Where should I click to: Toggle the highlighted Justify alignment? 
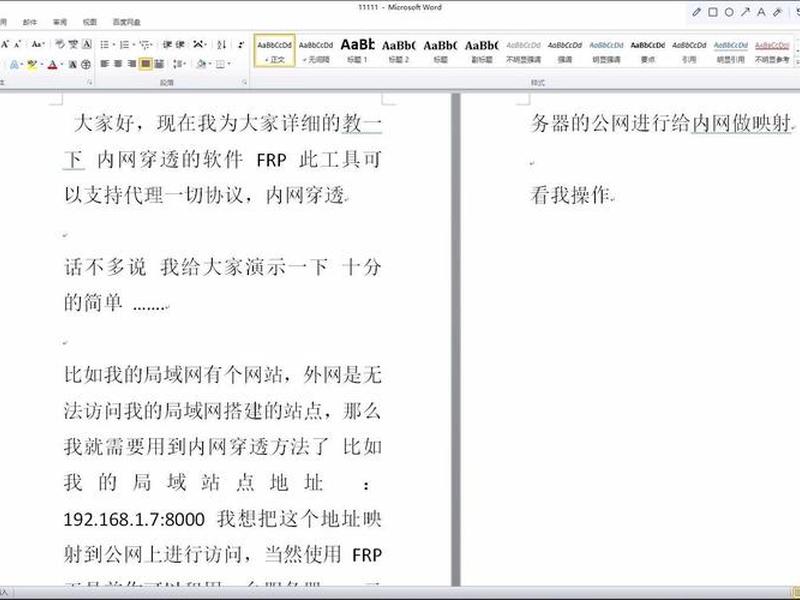click(145, 64)
